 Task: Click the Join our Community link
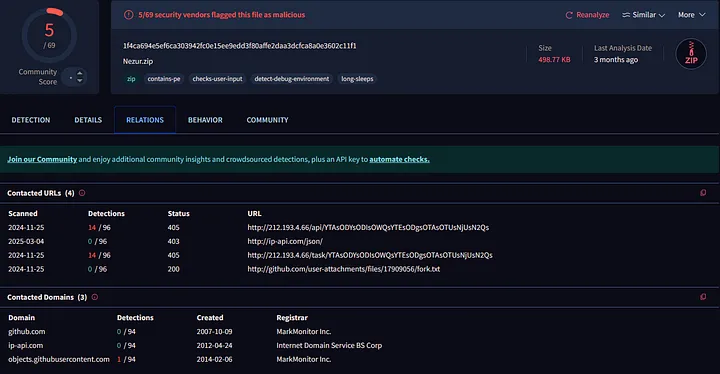click(x=42, y=159)
